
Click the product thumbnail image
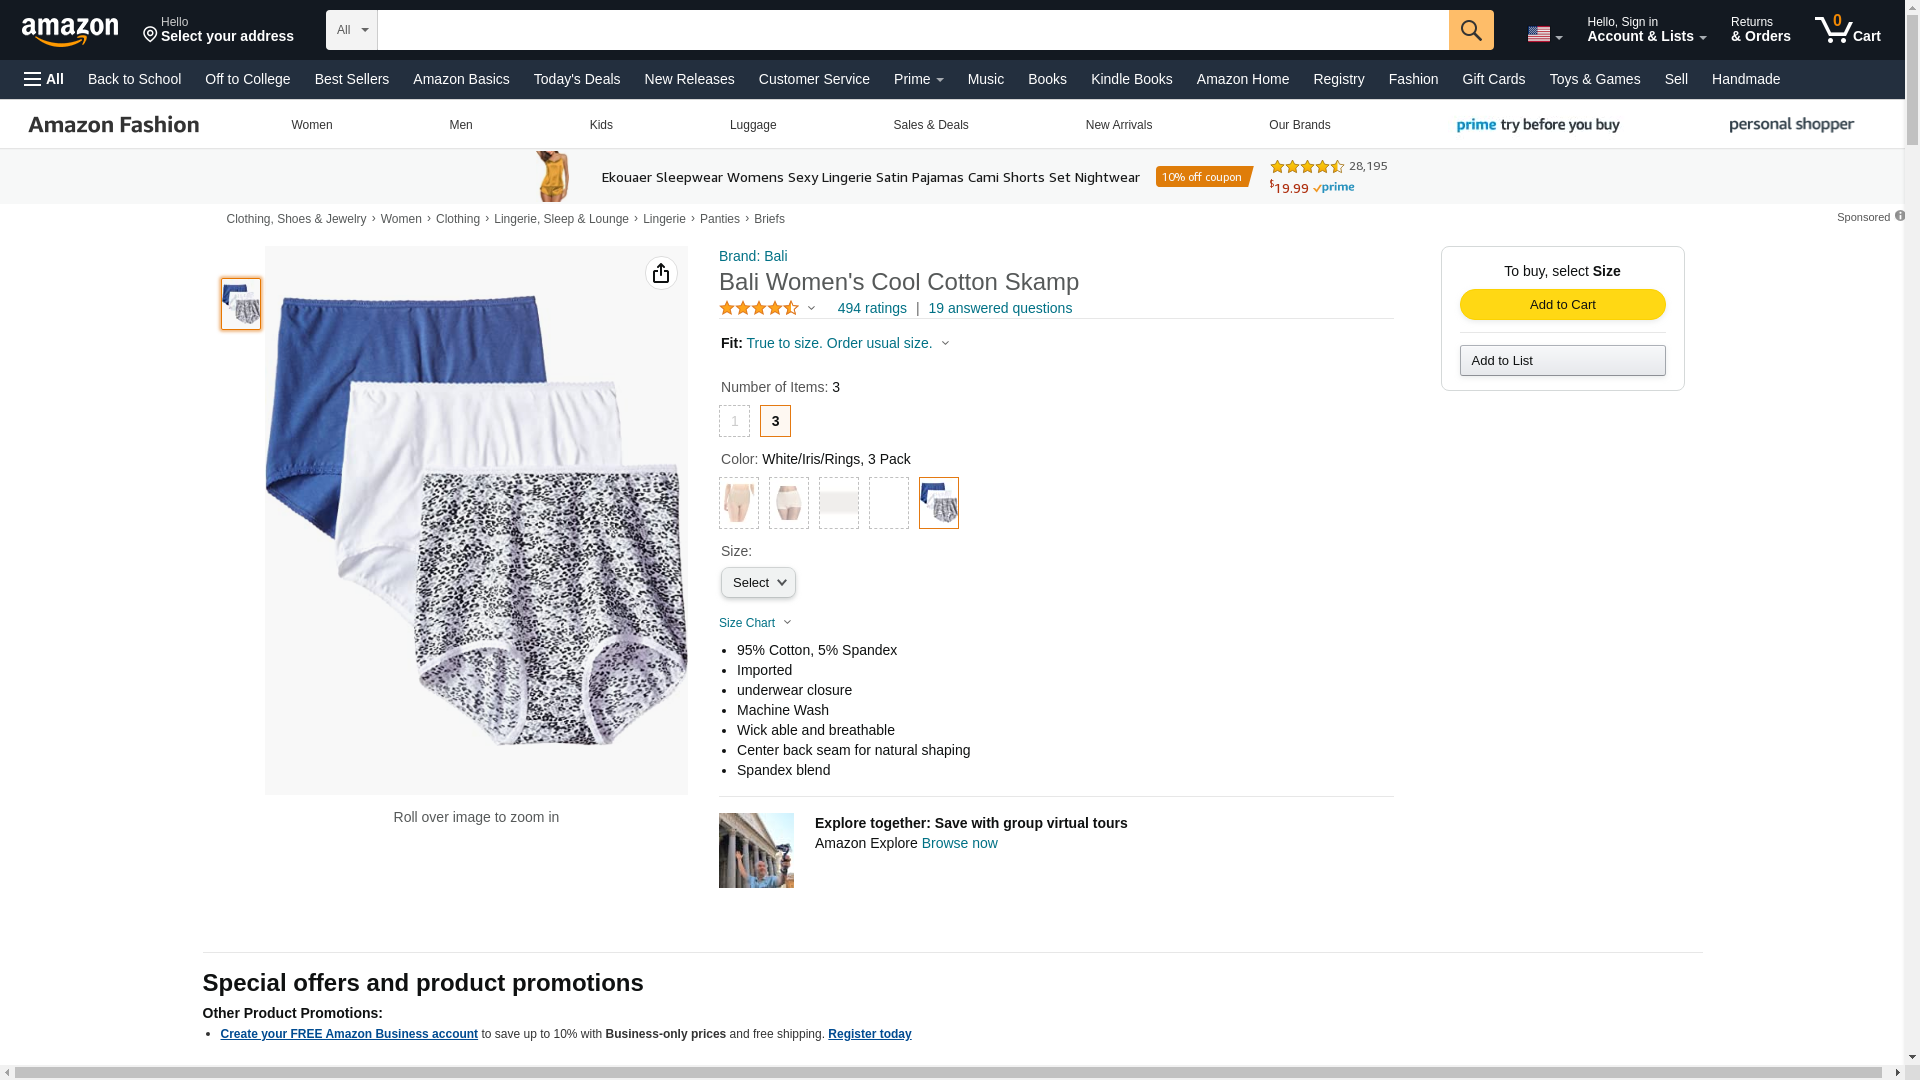pos(241,304)
